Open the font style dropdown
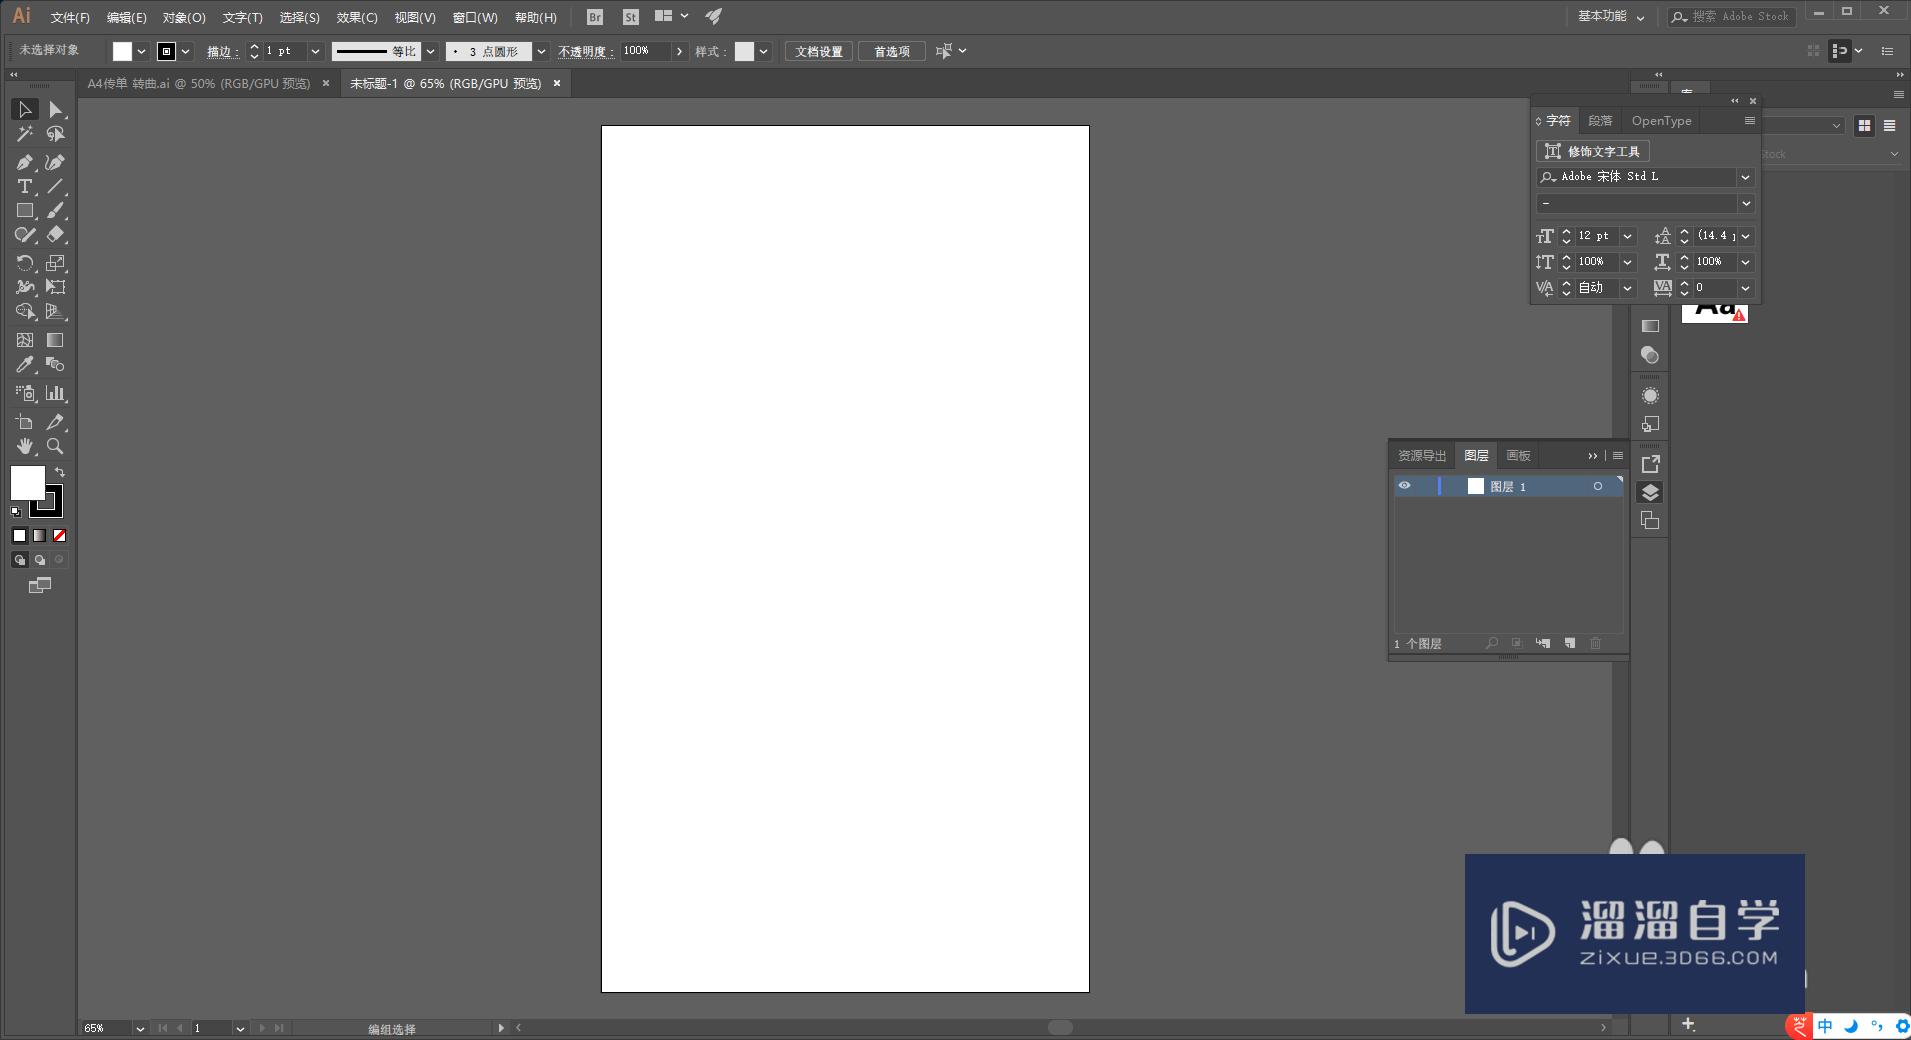This screenshot has height=1040, width=1911. tap(1745, 204)
